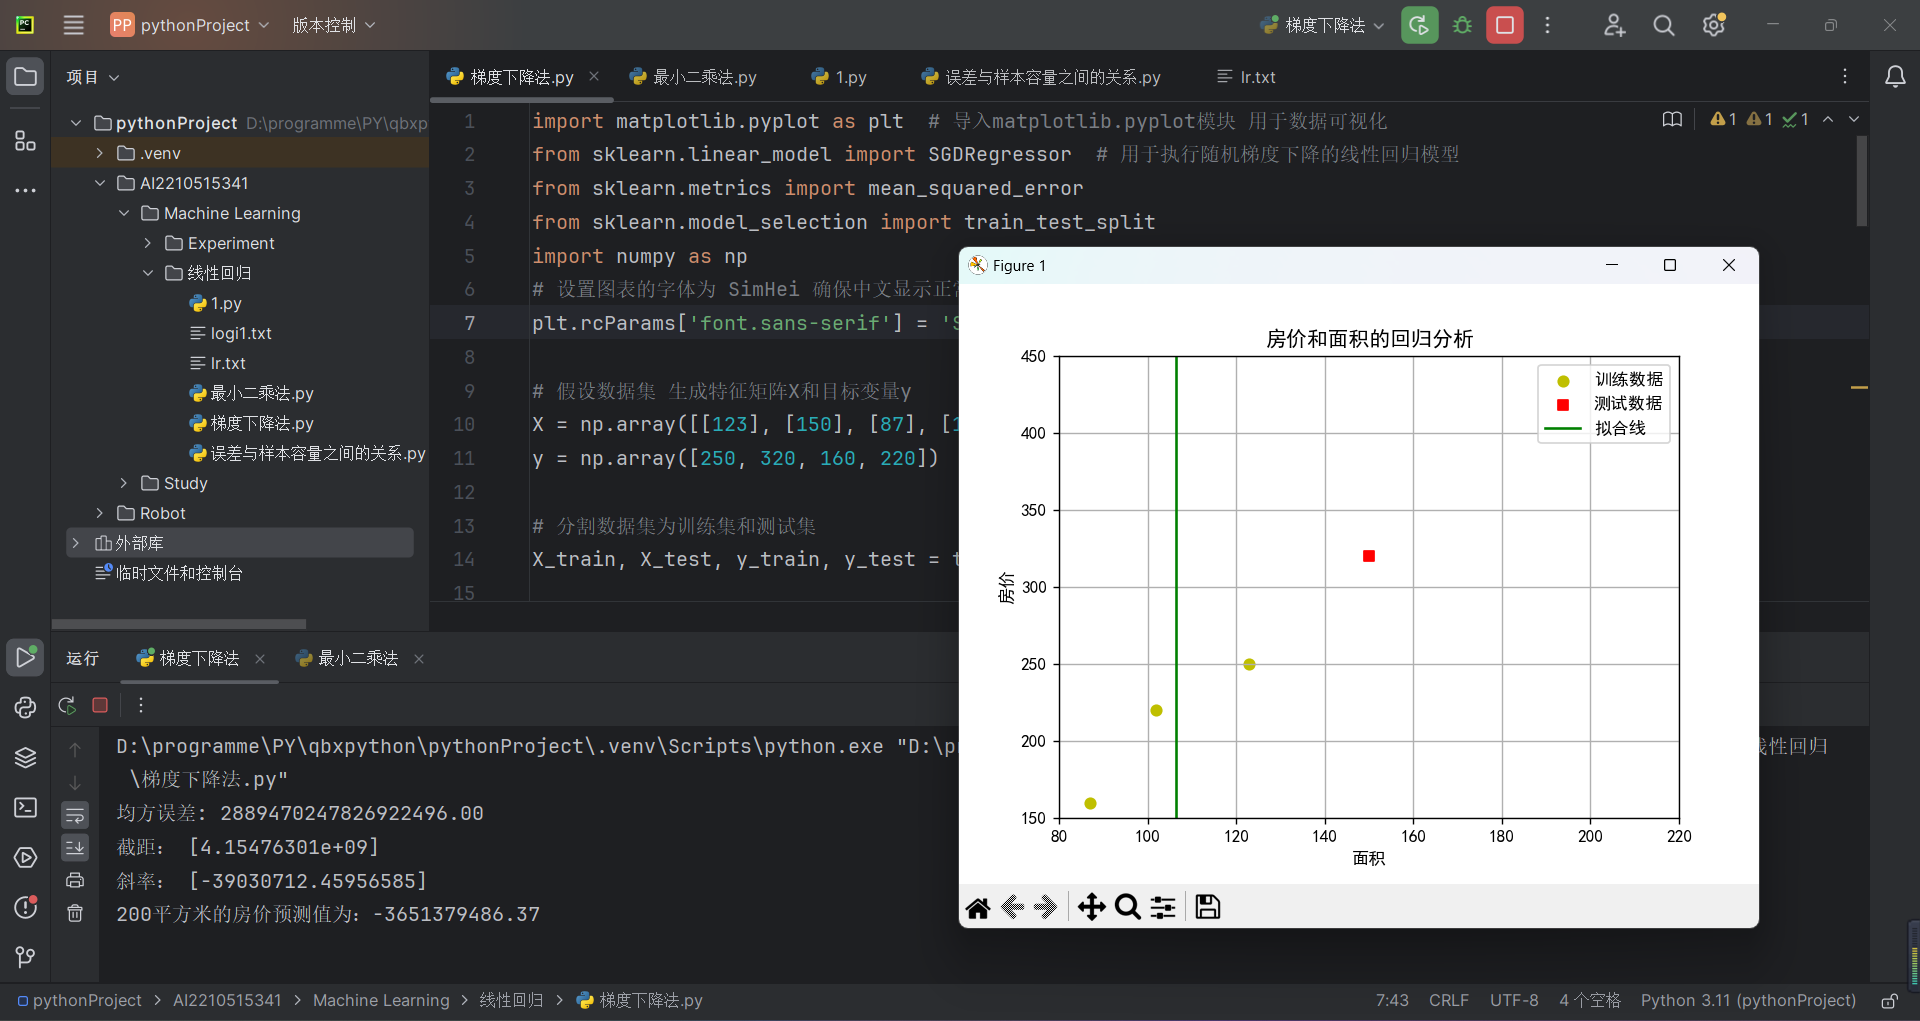The width and height of the screenshot is (1920, 1021).
Task: Print console output with printer icon
Action: click(x=75, y=880)
